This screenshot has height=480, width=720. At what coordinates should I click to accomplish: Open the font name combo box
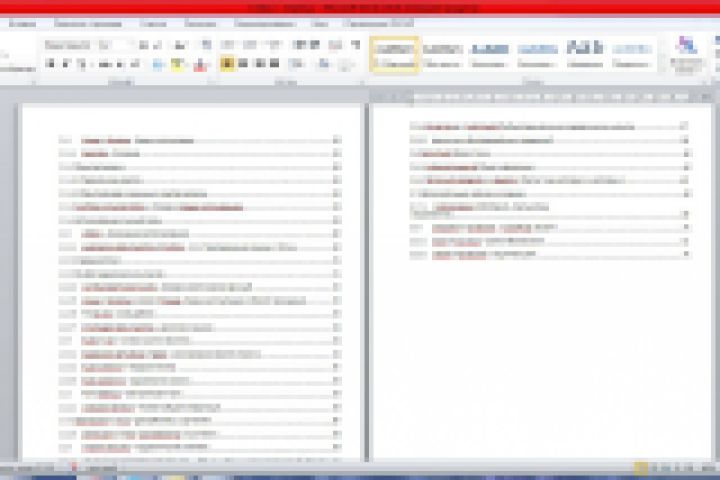[68, 45]
